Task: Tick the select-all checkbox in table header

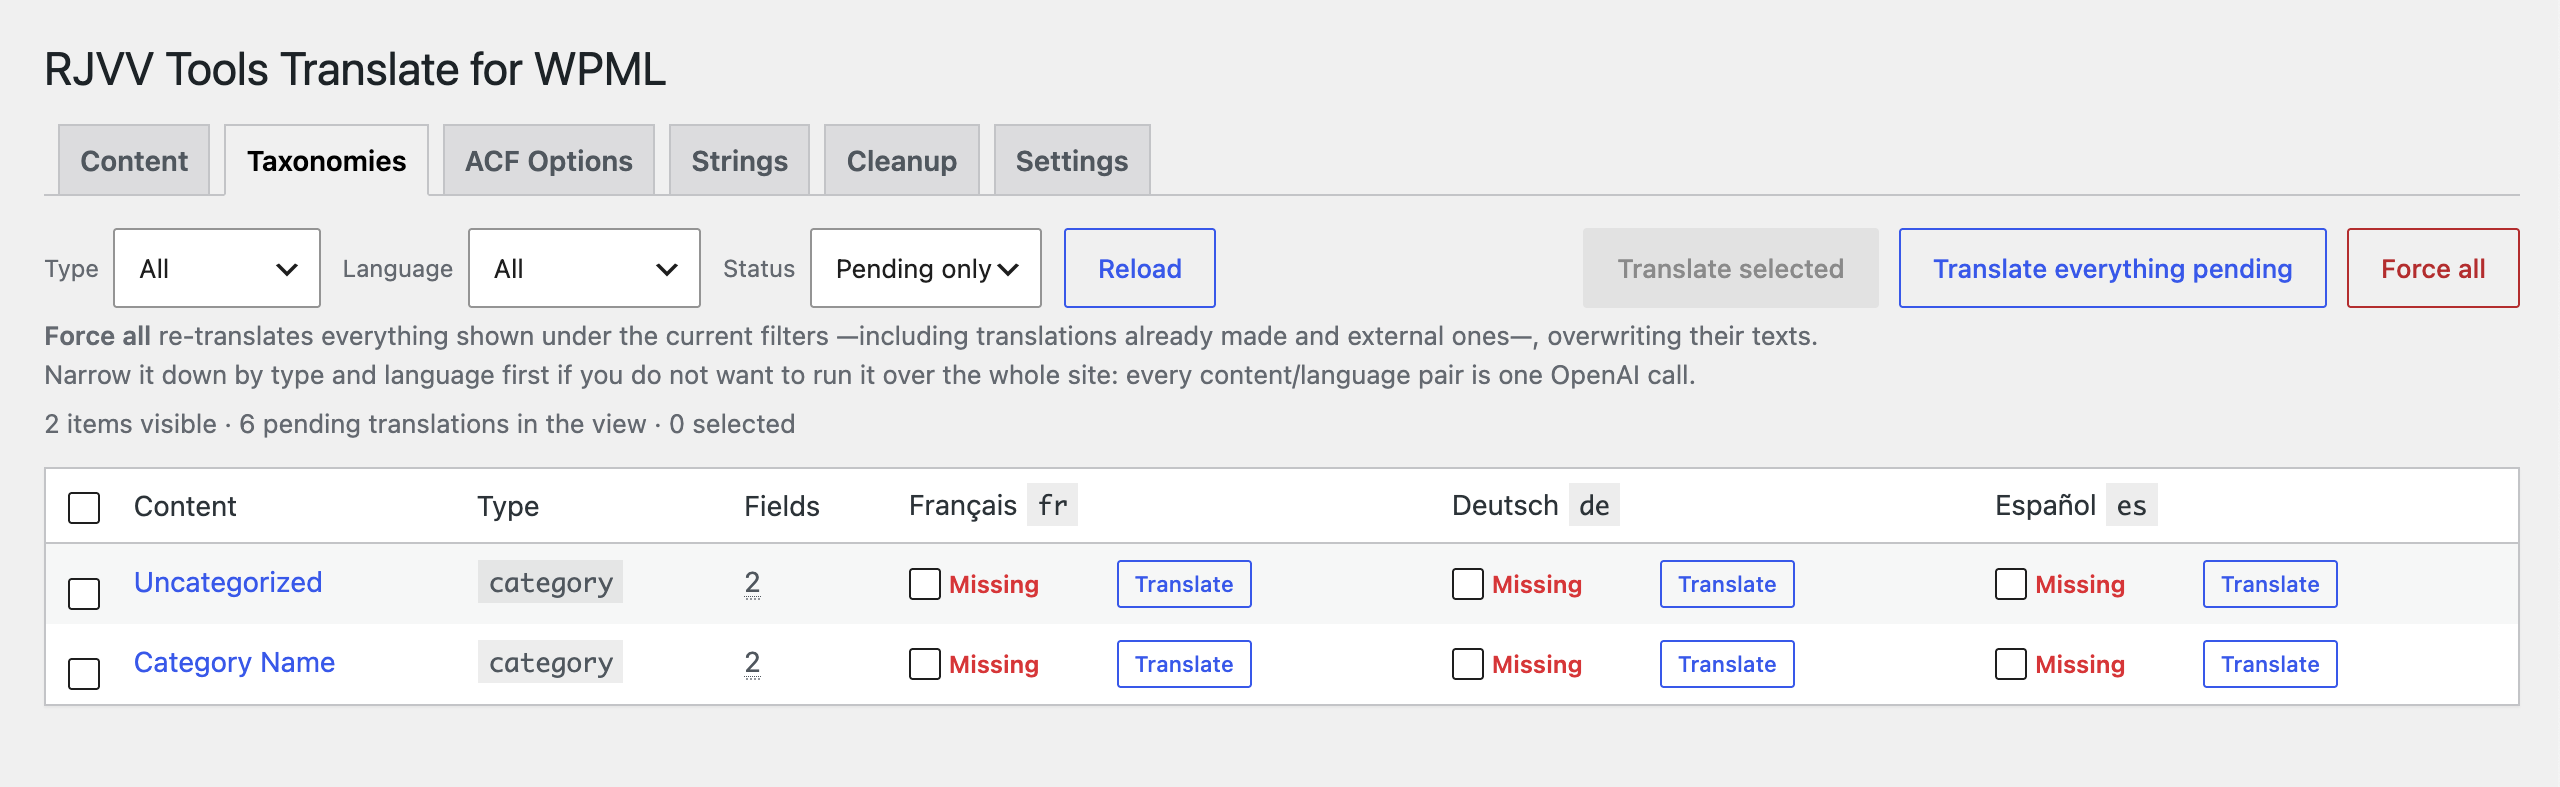Action: click(x=84, y=507)
